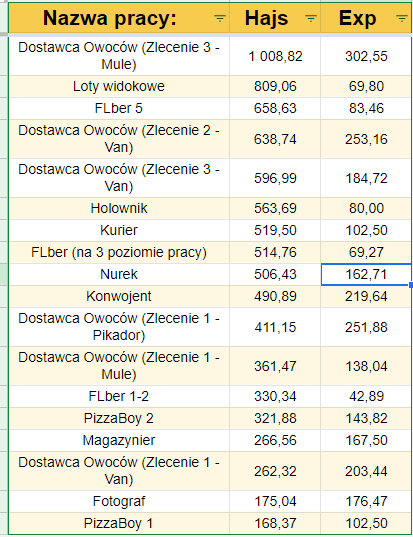Open filter icon for Nazwa pracy column
This screenshot has height=537, width=413.
(x=220, y=18)
